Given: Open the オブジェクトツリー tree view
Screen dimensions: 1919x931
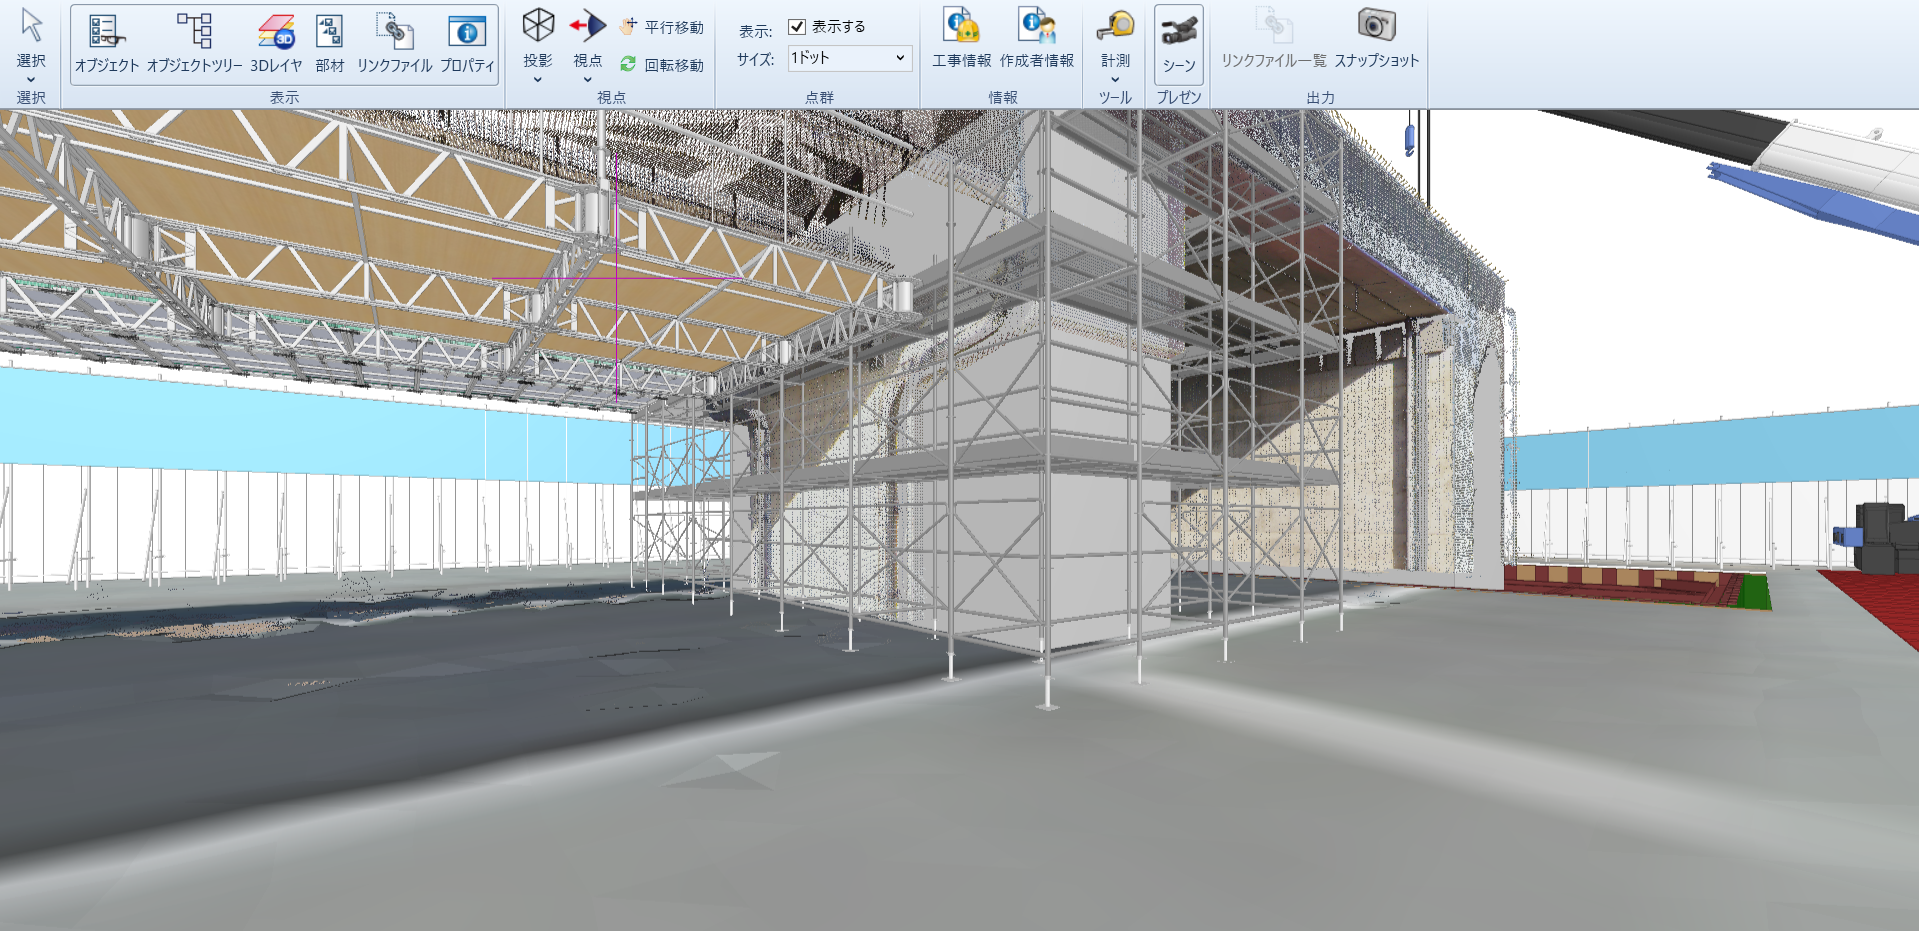Looking at the screenshot, I should click(x=194, y=44).
